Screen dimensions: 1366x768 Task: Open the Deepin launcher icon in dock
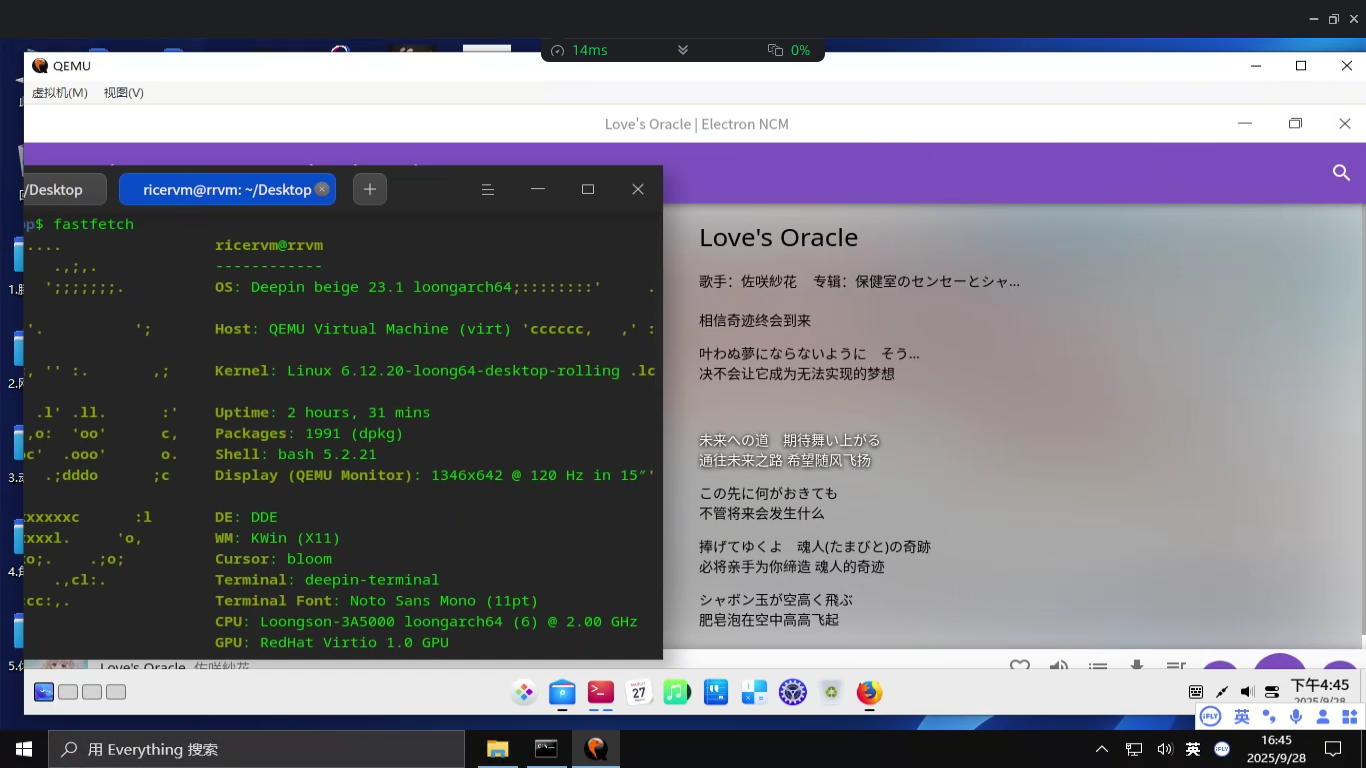(524, 692)
